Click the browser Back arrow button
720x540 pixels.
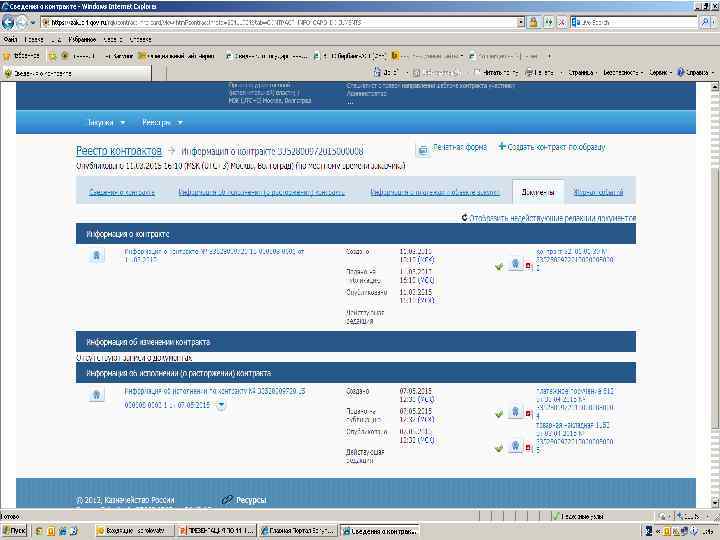click(x=8, y=22)
